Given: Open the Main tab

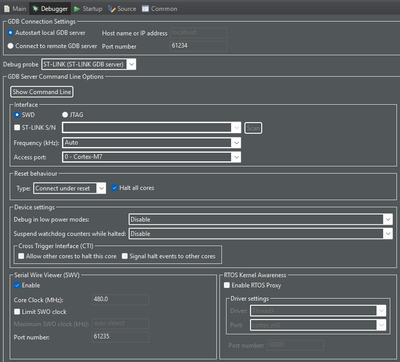Looking at the screenshot, I should tap(15, 9).
